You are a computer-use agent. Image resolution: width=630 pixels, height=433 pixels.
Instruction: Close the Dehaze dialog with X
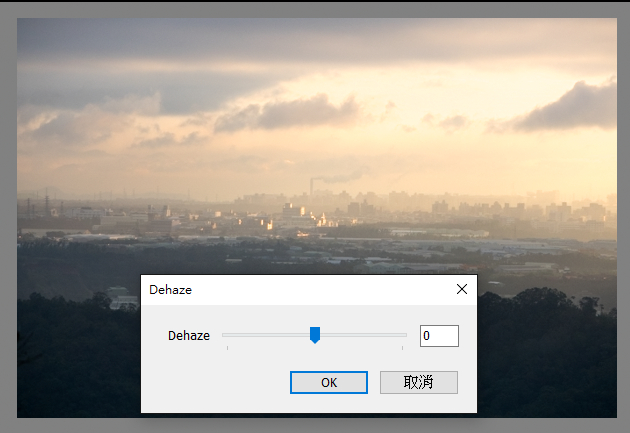click(462, 289)
